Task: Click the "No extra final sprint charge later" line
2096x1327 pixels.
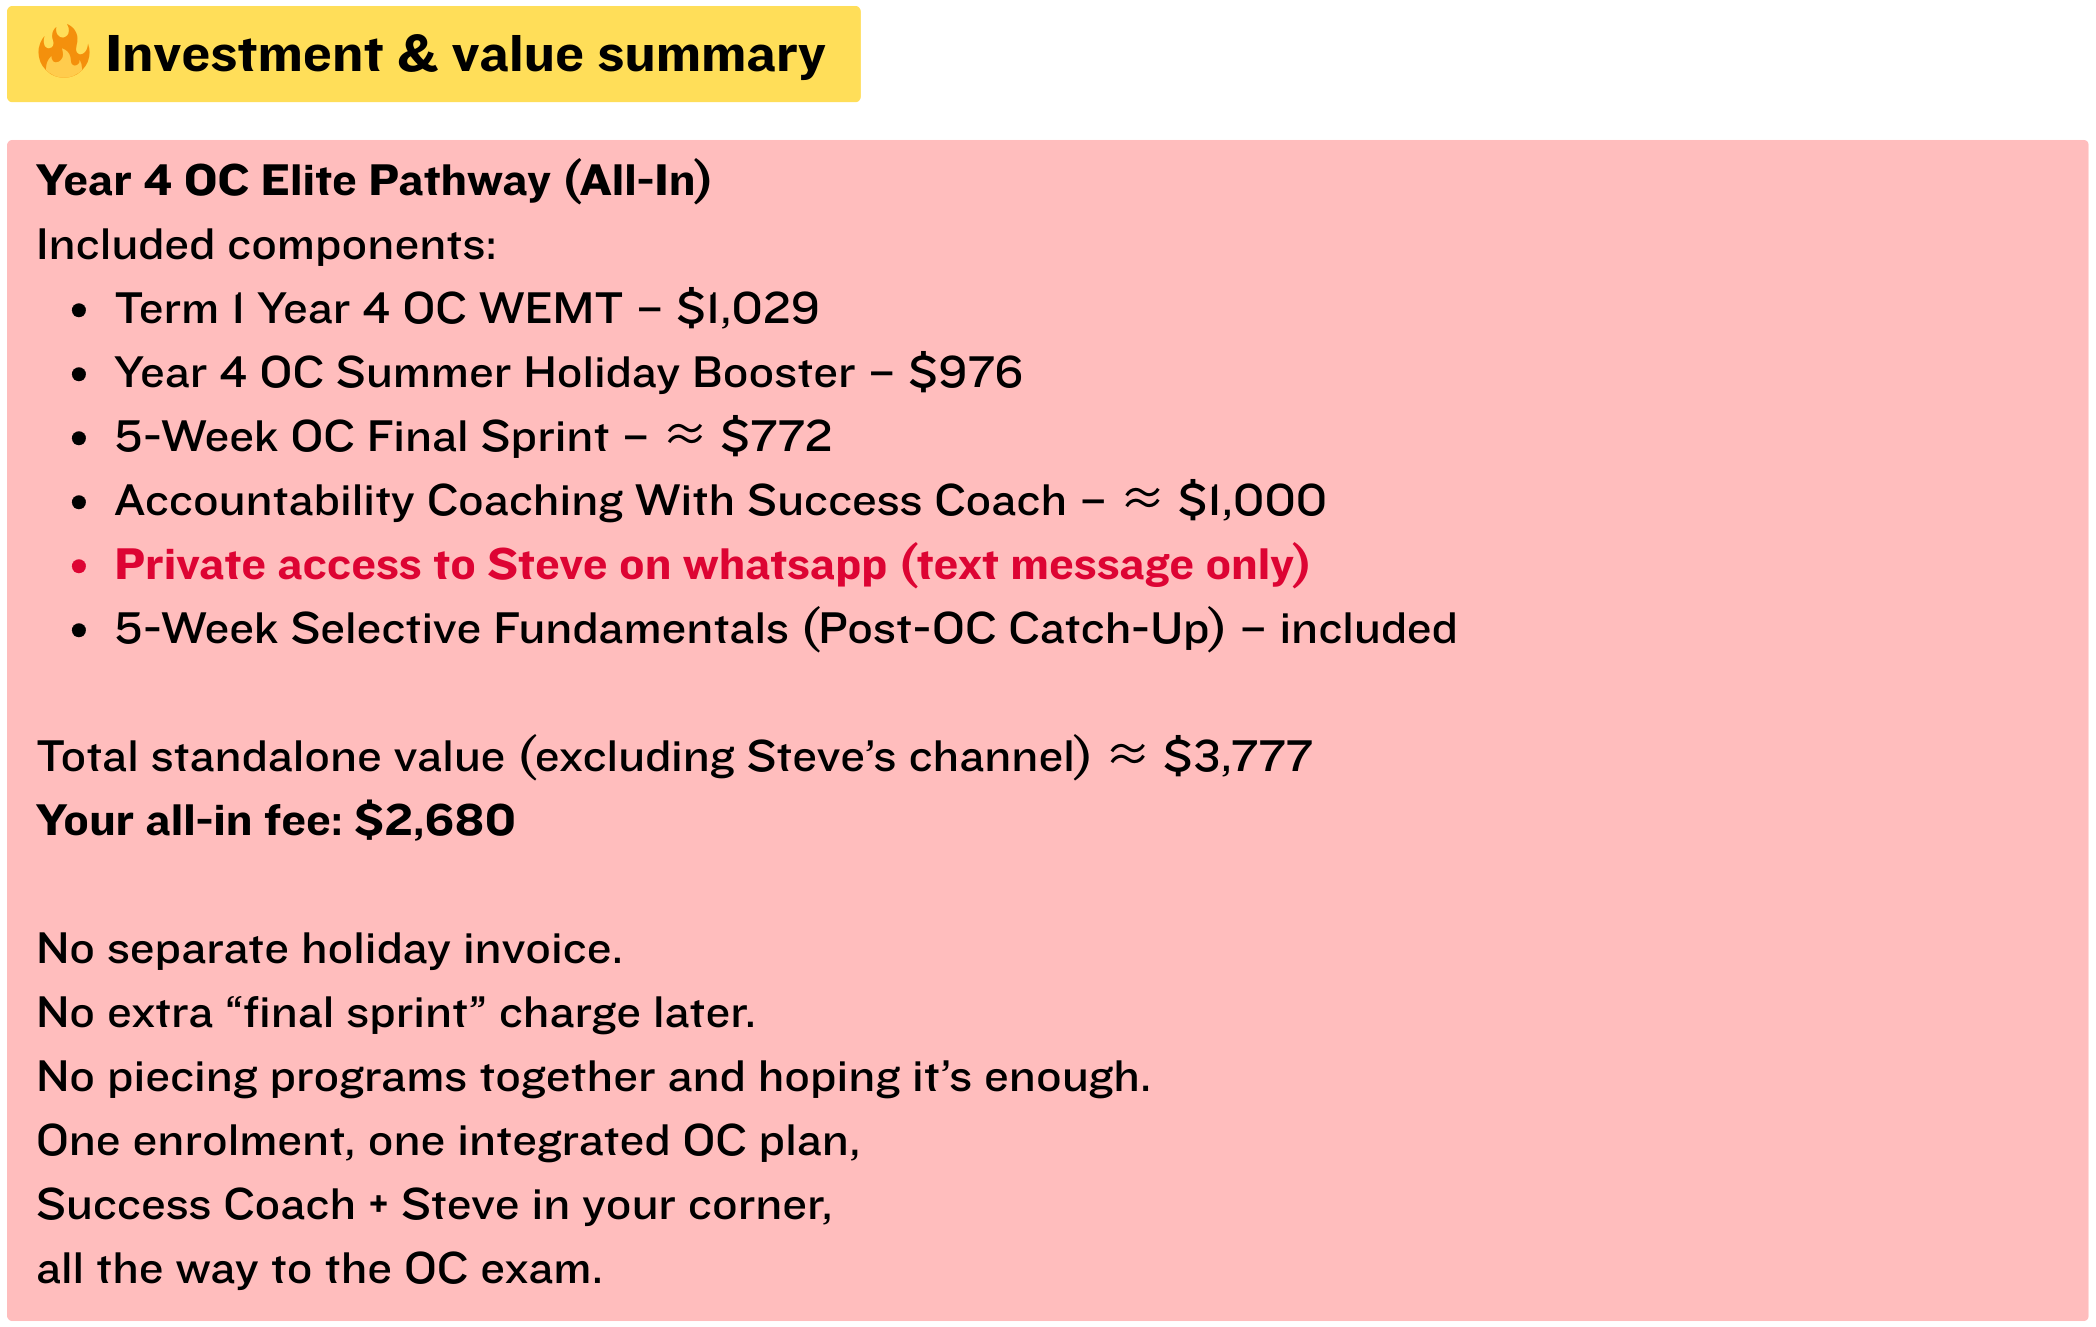Action: pyautogui.click(x=396, y=1012)
